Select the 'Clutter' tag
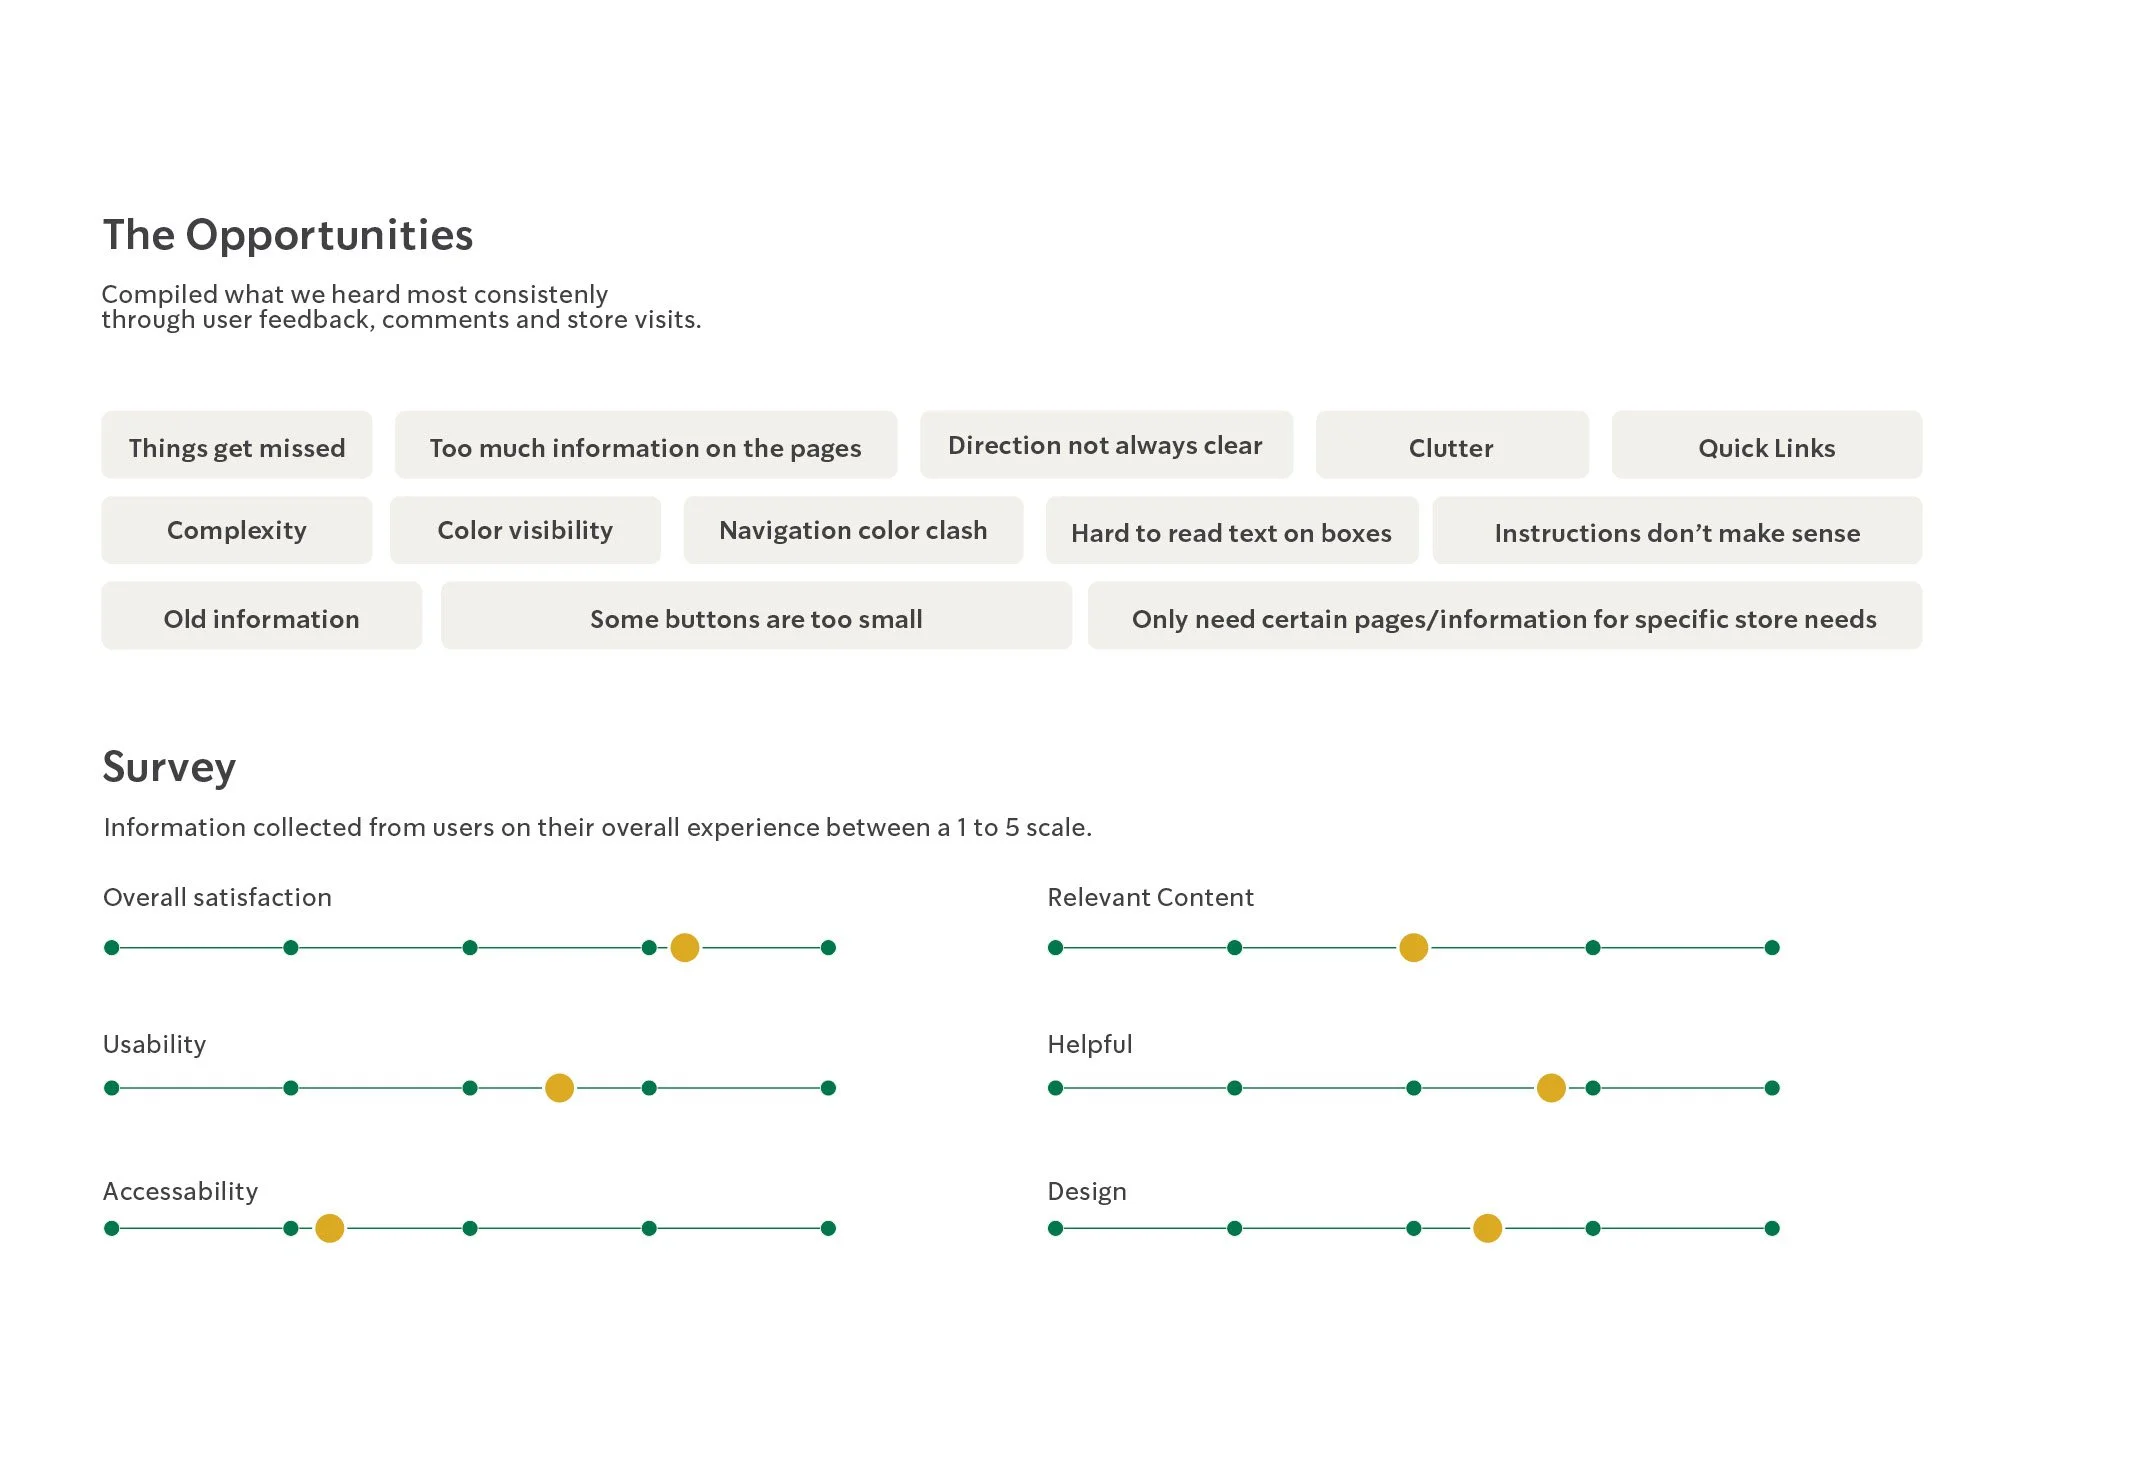 point(1451,446)
